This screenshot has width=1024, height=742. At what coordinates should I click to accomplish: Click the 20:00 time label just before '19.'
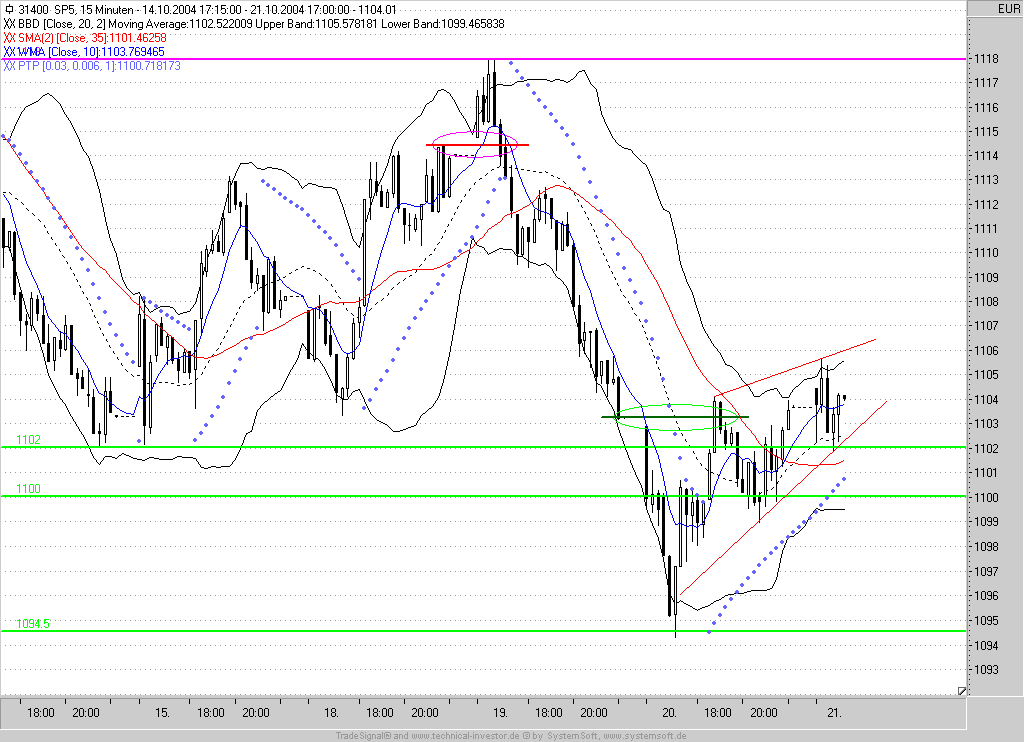(x=424, y=713)
